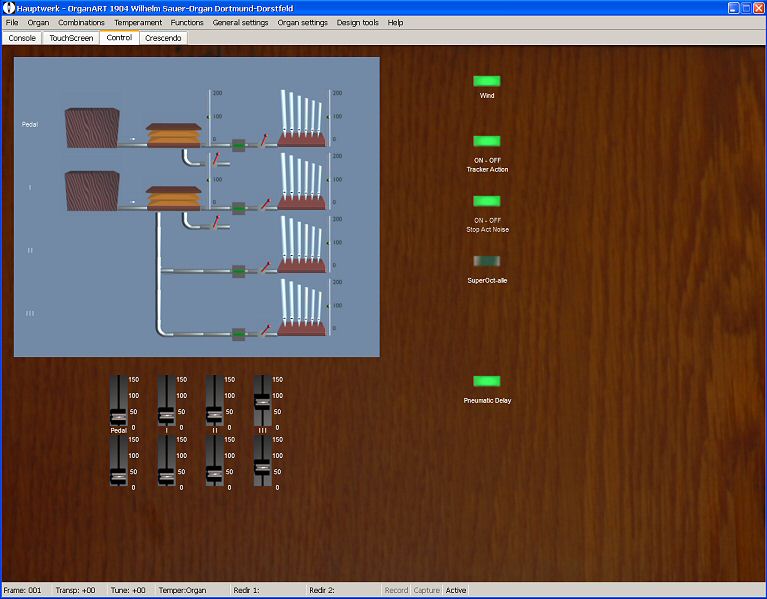
Task: Open the File menu
Action: click(12, 22)
